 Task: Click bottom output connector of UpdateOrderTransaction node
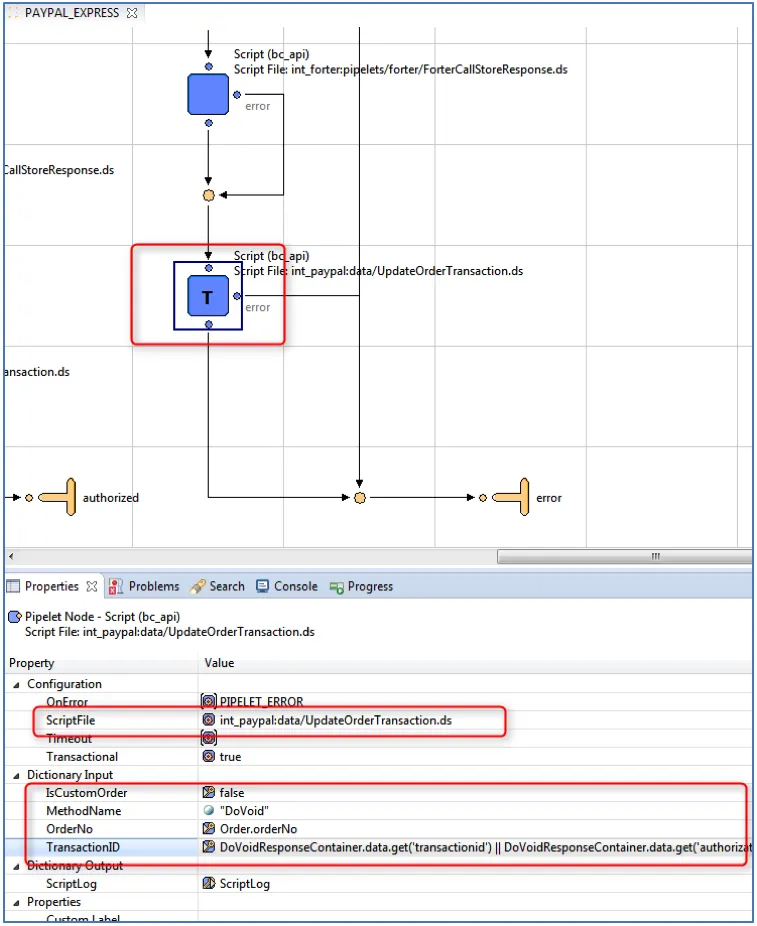208,324
